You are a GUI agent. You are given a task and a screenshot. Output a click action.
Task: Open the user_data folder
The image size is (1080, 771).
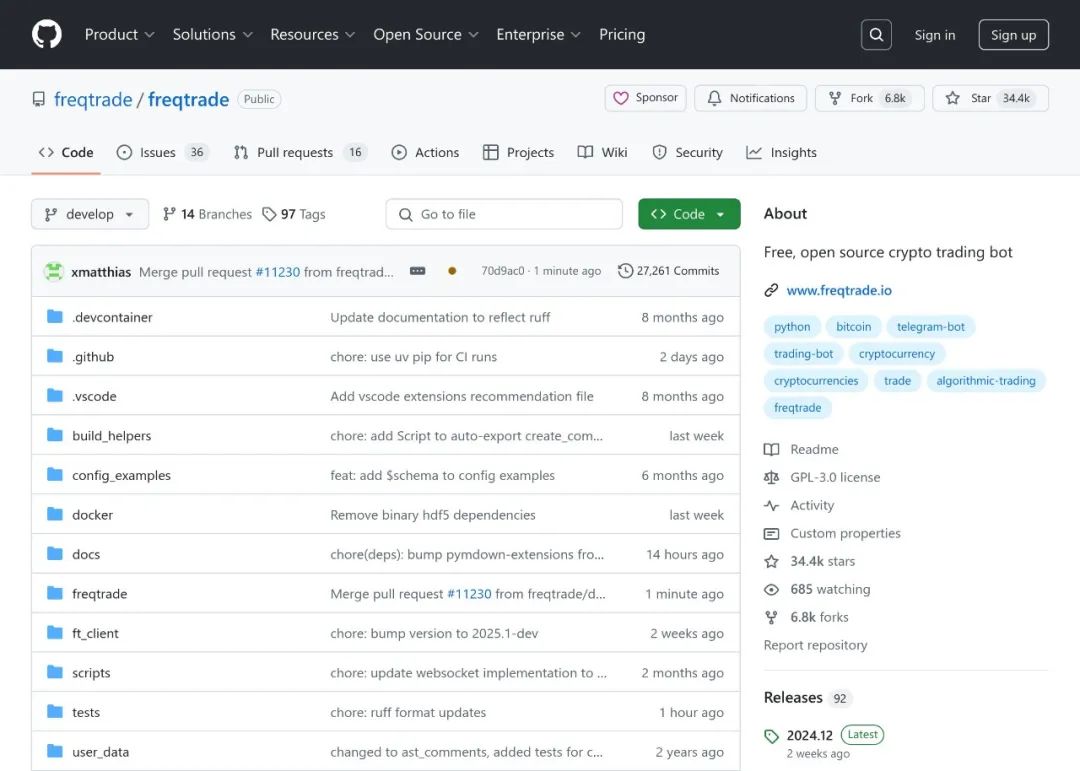[x=101, y=752]
